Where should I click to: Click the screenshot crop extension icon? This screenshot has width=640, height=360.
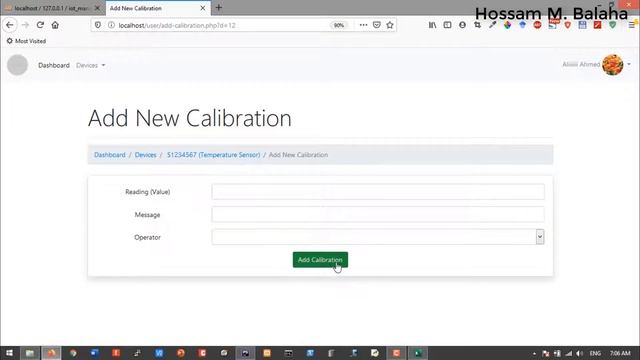click(477, 25)
